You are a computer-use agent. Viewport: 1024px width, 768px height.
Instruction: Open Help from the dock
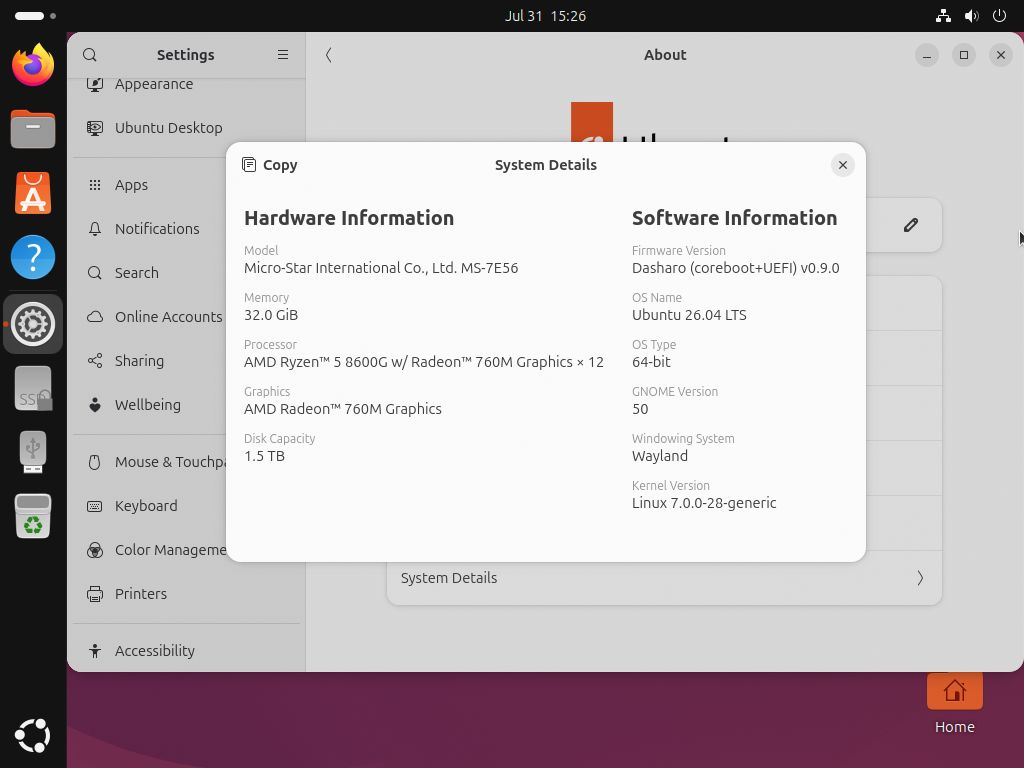pos(33,257)
